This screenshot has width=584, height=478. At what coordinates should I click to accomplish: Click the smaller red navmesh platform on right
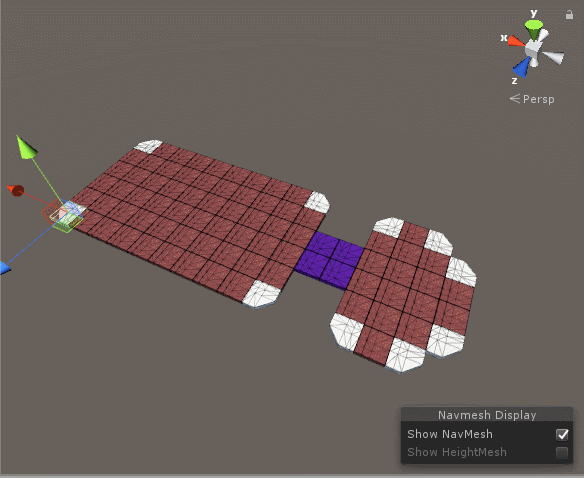click(x=404, y=294)
